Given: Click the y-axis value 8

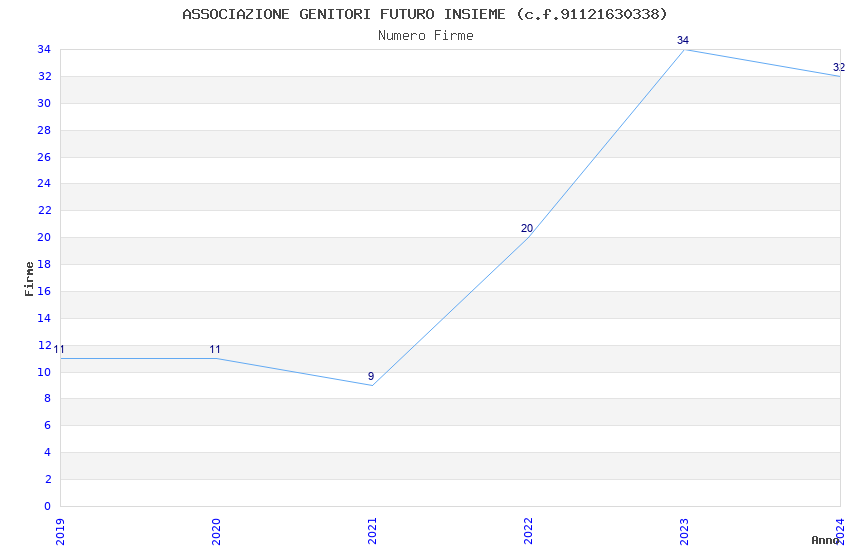Looking at the screenshot, I should [48, 398].
